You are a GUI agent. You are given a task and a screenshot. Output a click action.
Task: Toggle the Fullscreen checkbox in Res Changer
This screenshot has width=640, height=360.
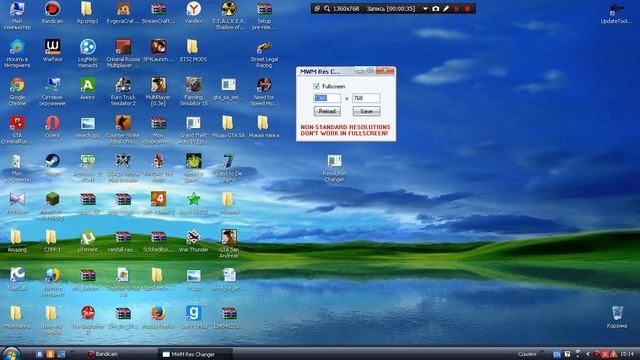click(x=316, y=86)
